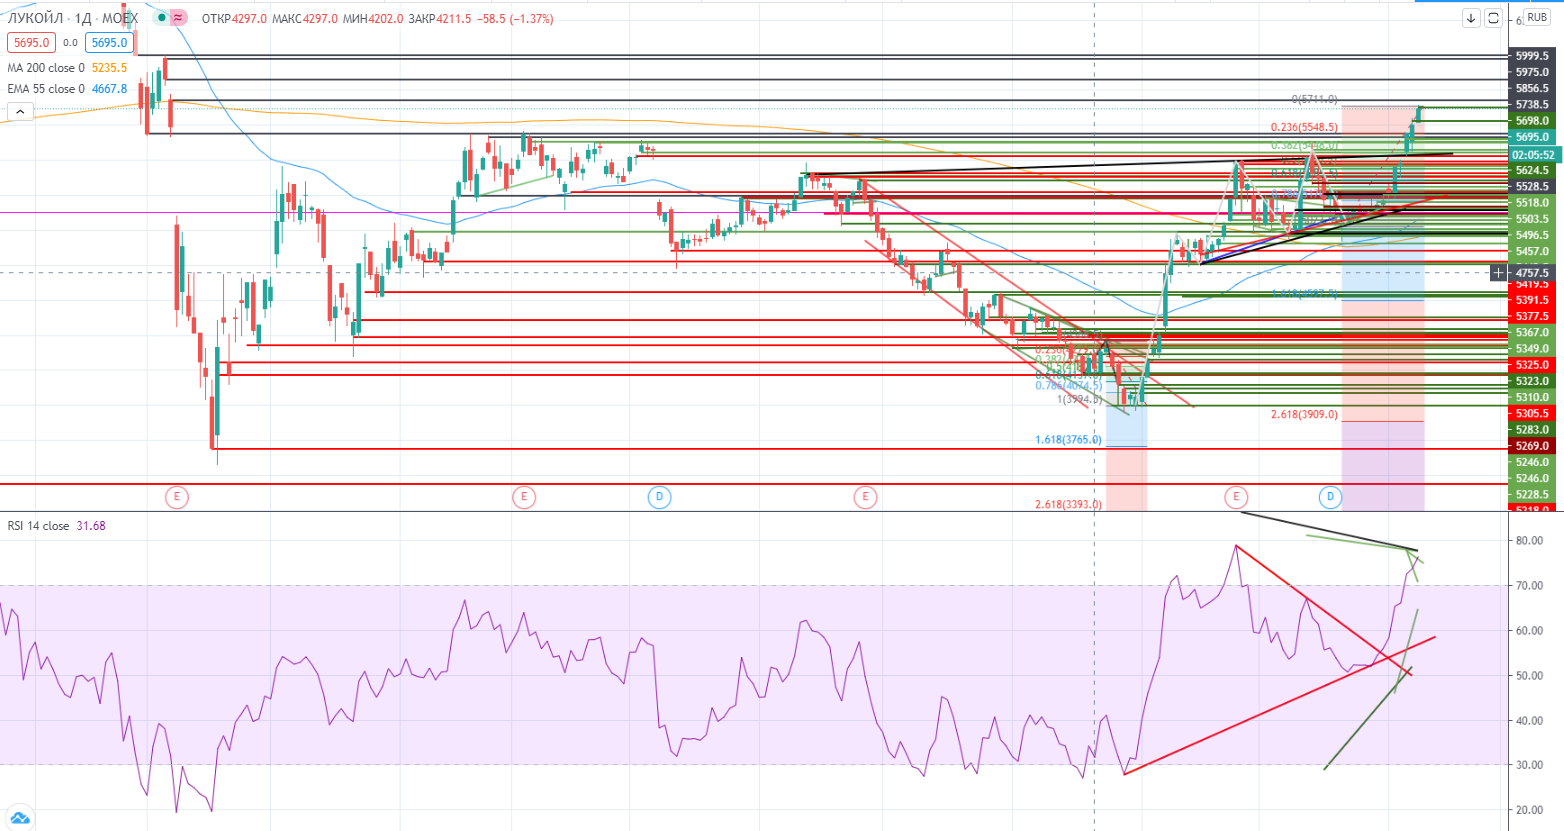Click the plus icon on the price axis

tap(1498, 272)
